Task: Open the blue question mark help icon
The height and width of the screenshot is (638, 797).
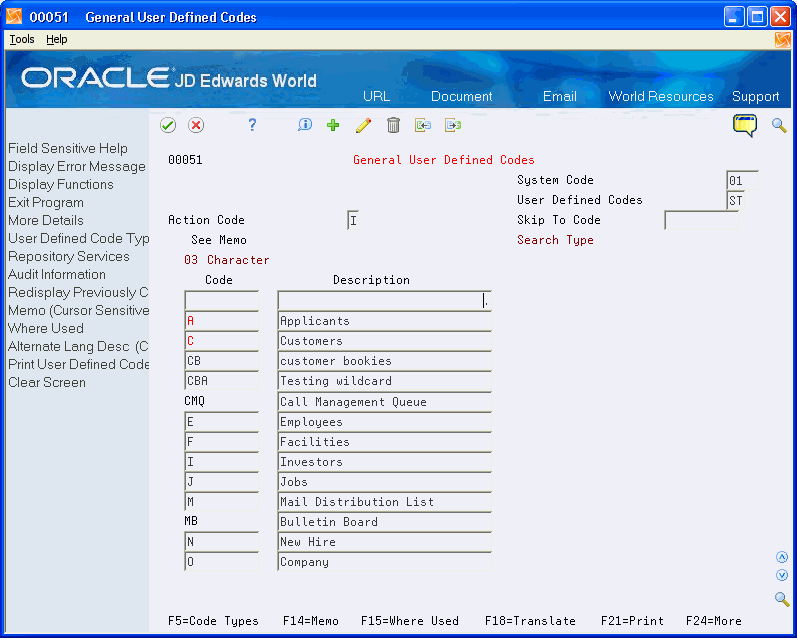Action: 252,125
